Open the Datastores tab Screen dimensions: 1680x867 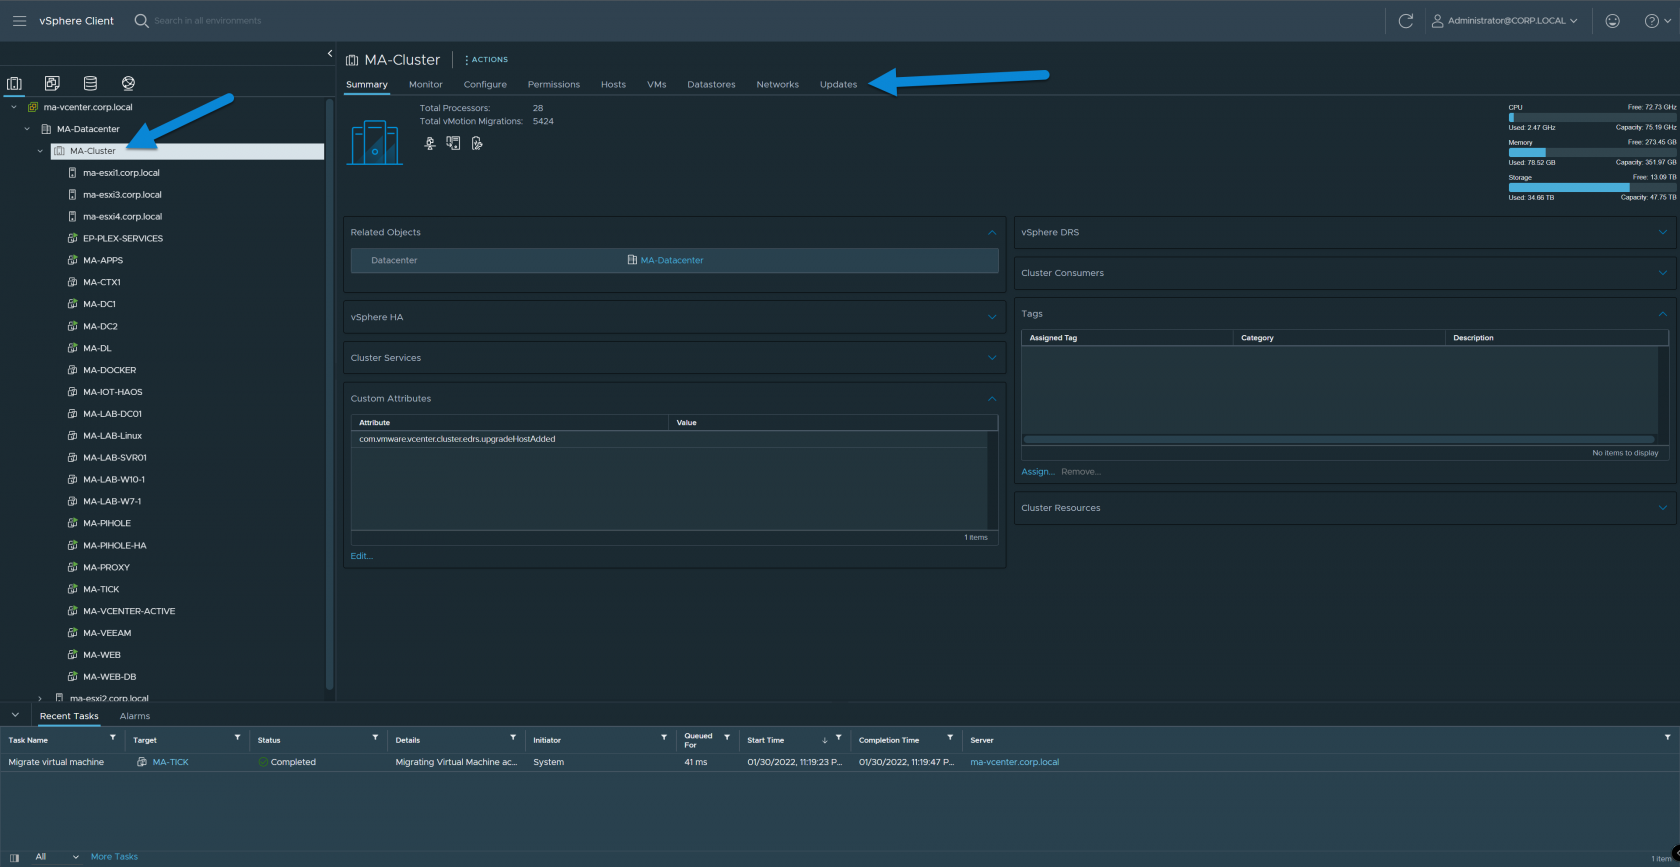click(711, 84)
